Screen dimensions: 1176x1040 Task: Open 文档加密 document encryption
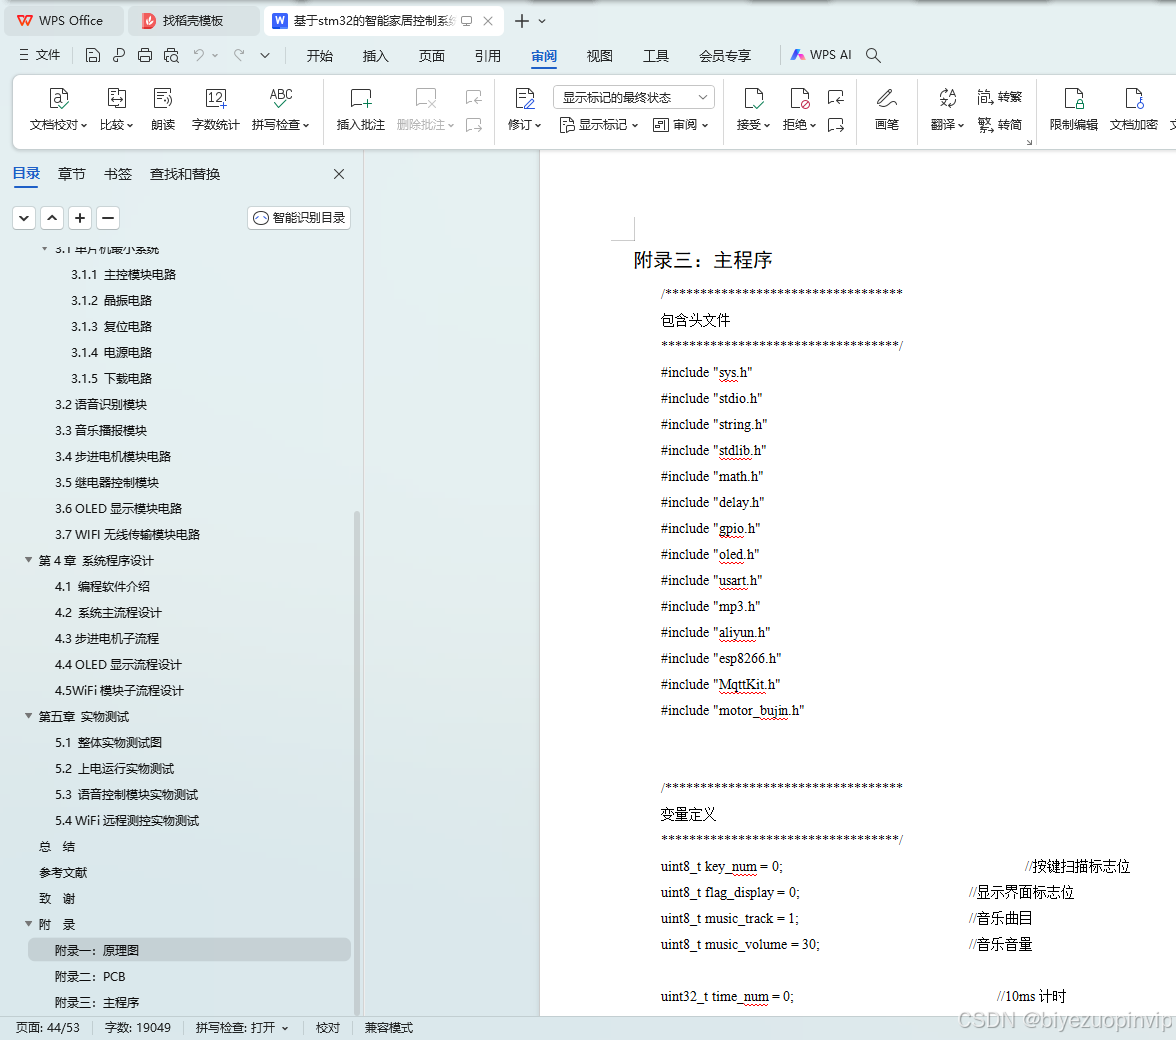[1133, 109]
